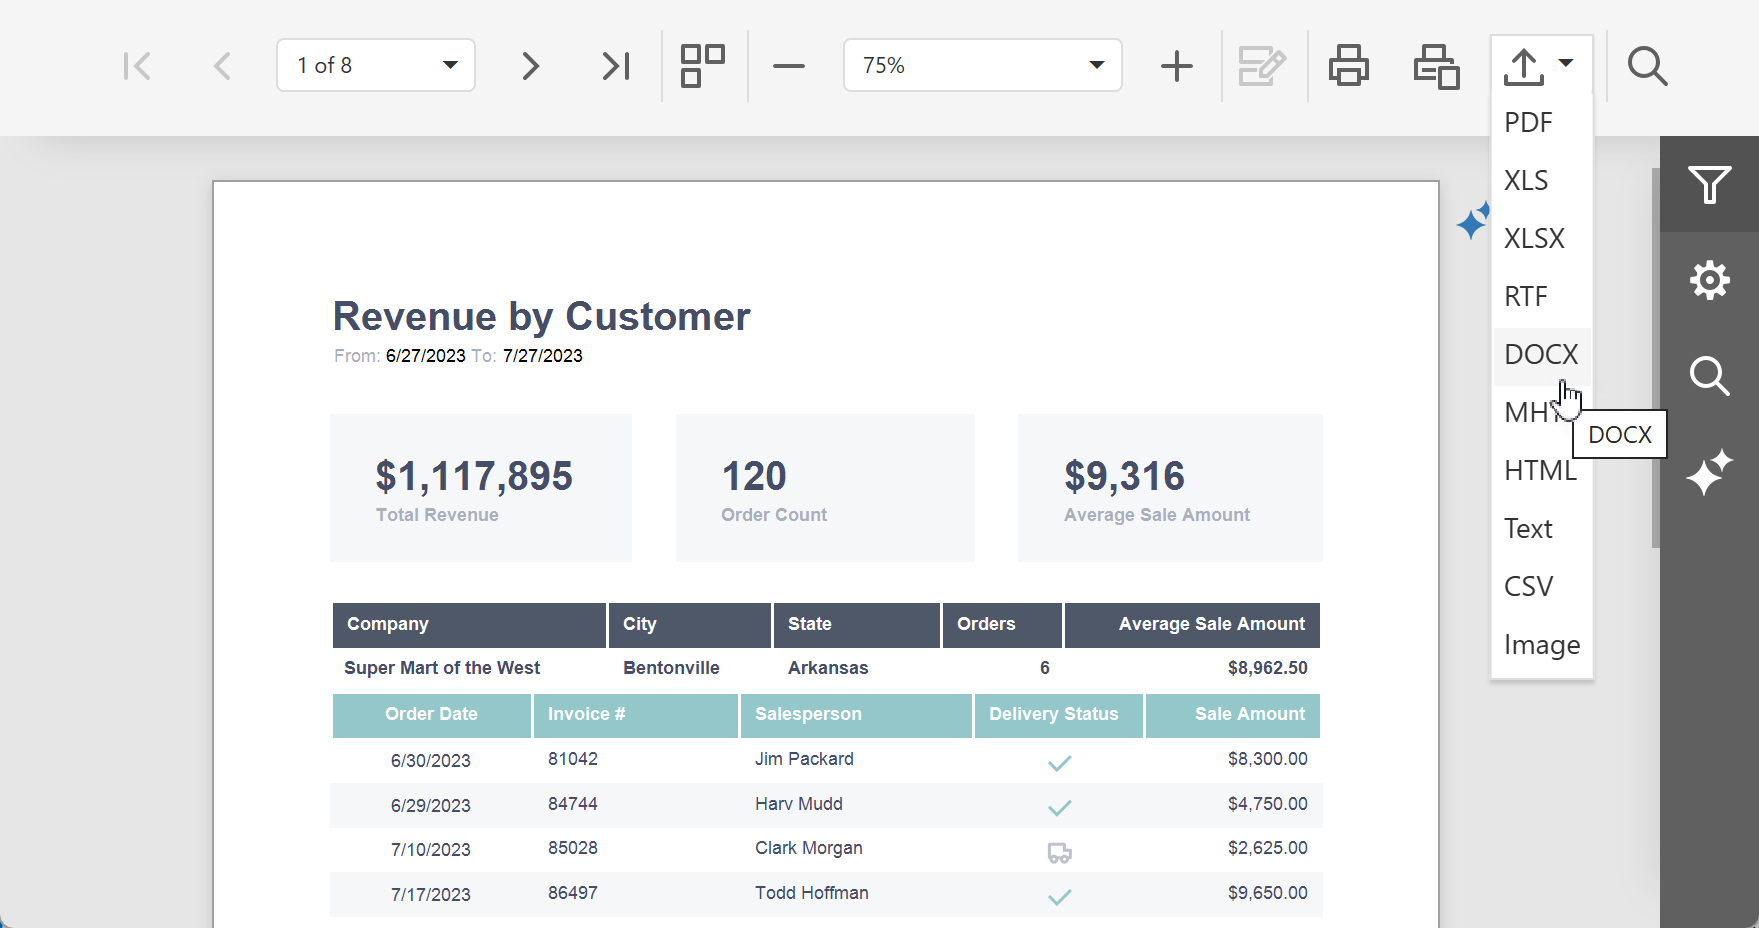The height and width of the screenshot is (928, 1759).
Task: Open the toolbar search magnifier
Action: pos(1647,66)
